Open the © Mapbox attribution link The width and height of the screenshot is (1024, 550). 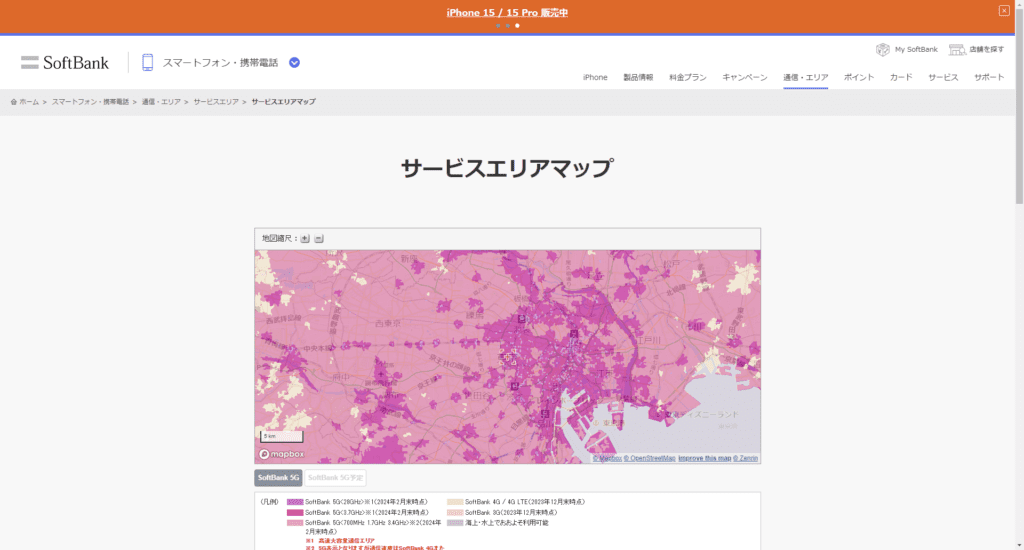click(607, 459)
